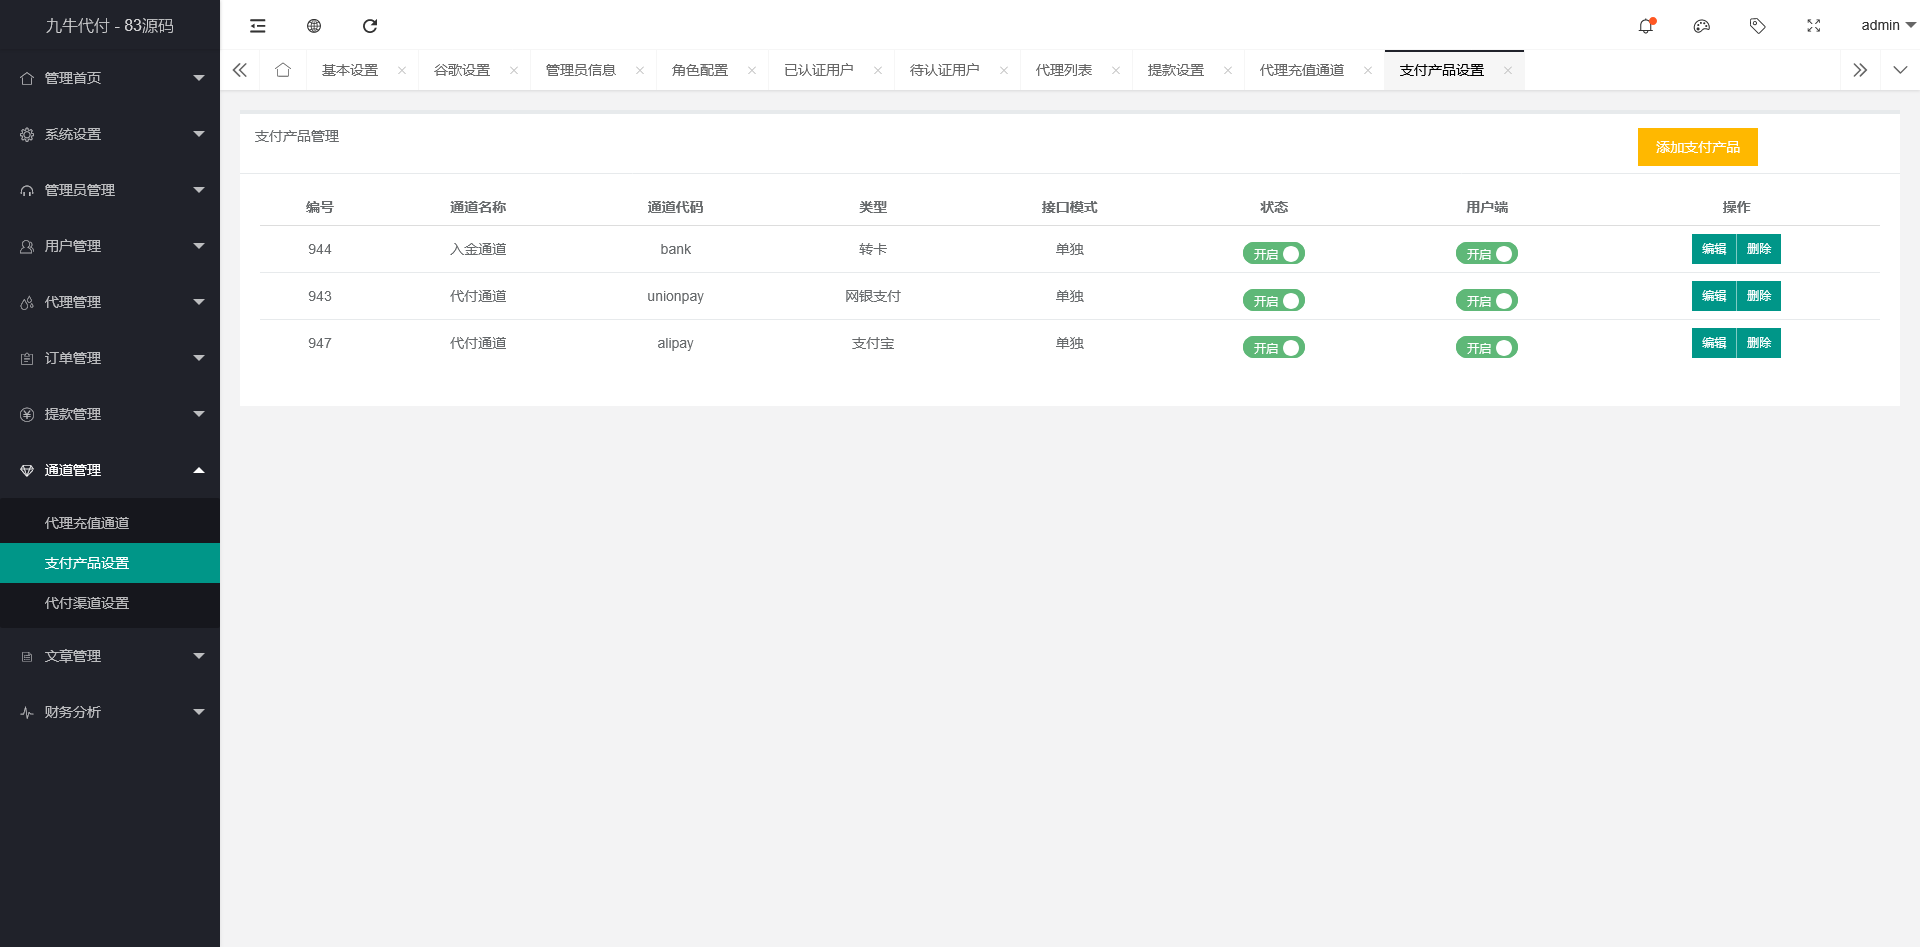
Task: Toggle user-side switch for unionpay row
Action: point(1486,301)
